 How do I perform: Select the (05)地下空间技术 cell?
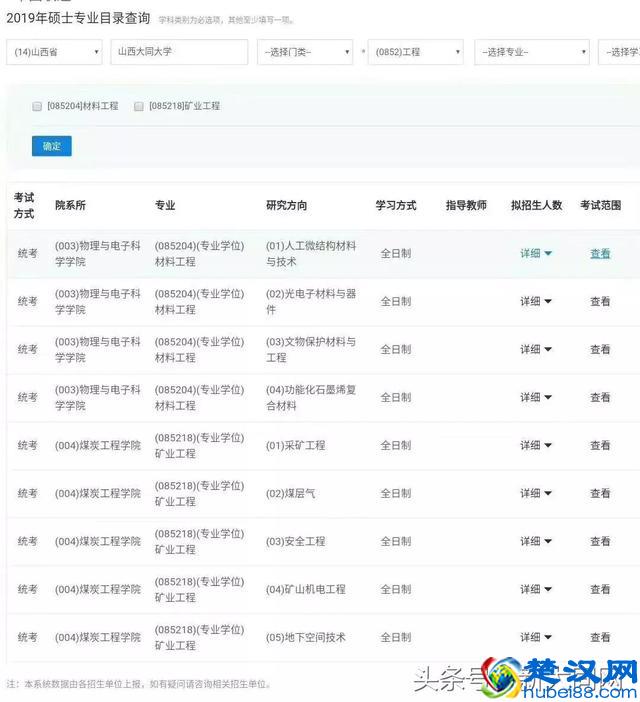tap(306, 637)
